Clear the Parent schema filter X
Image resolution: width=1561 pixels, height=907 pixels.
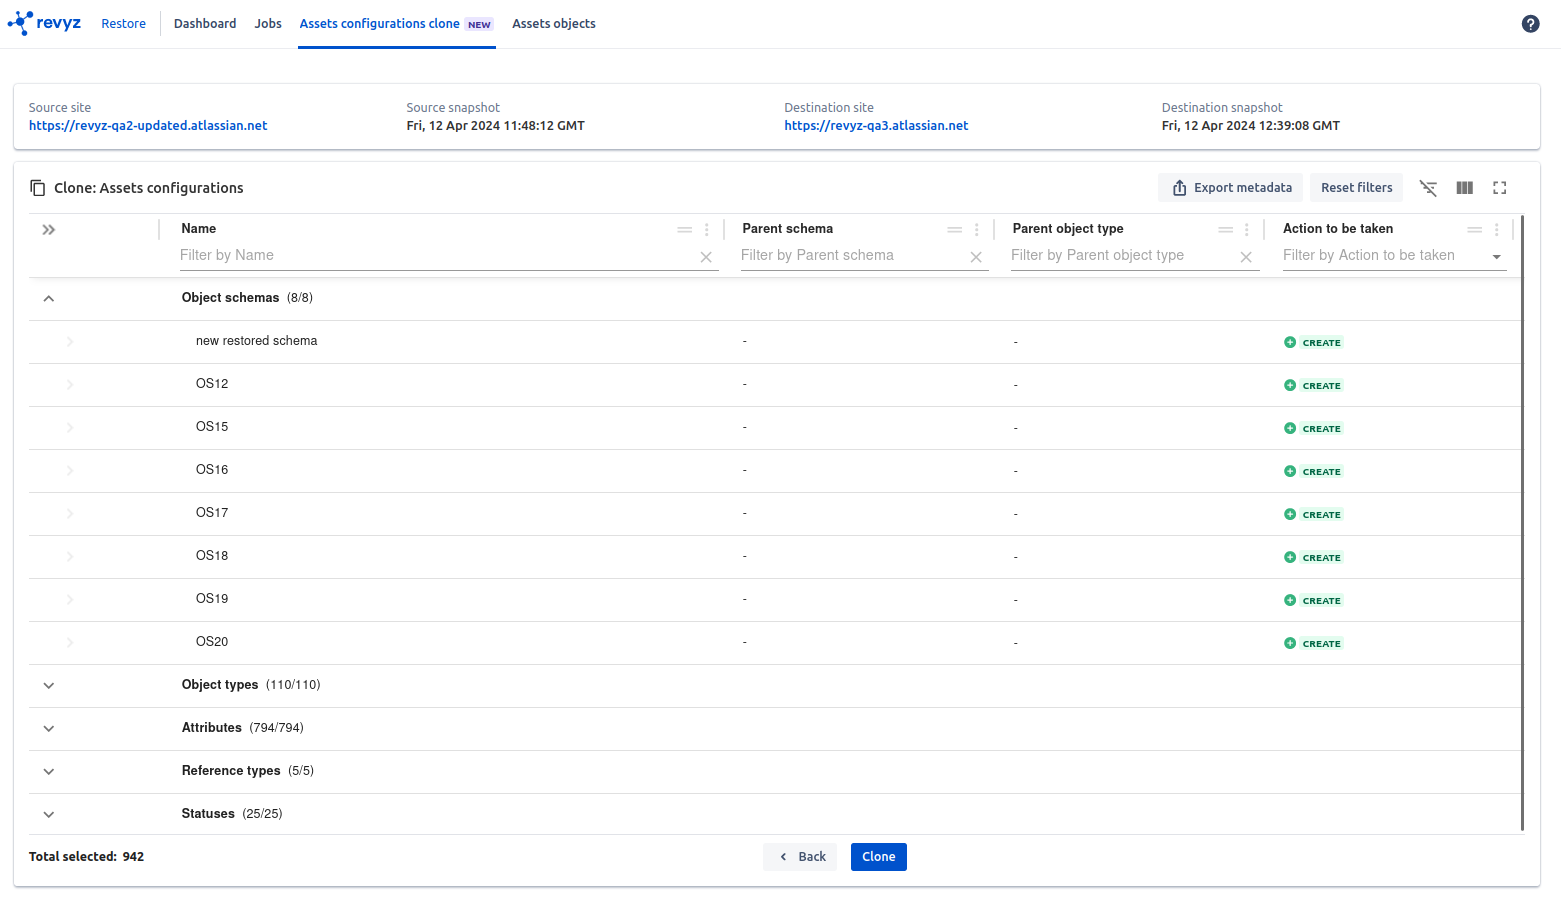coord(976,257)
